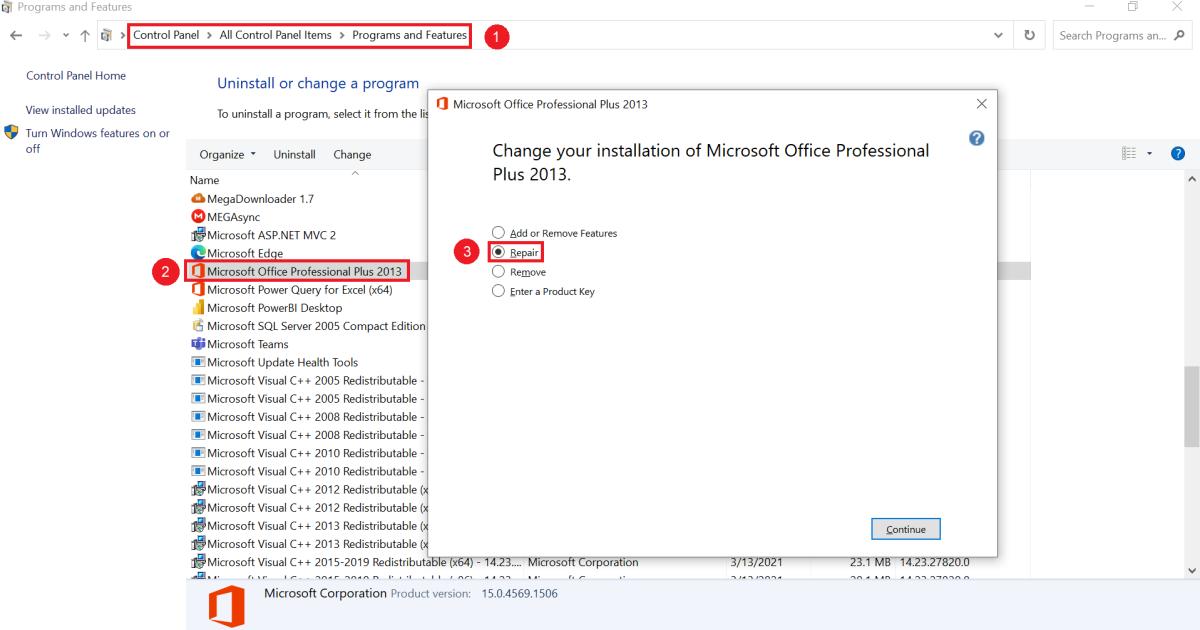The height and width of the screenshot is (630, 1200).
Task: Click the Microsoft Teams icon
Action: (x=198, y=344)
